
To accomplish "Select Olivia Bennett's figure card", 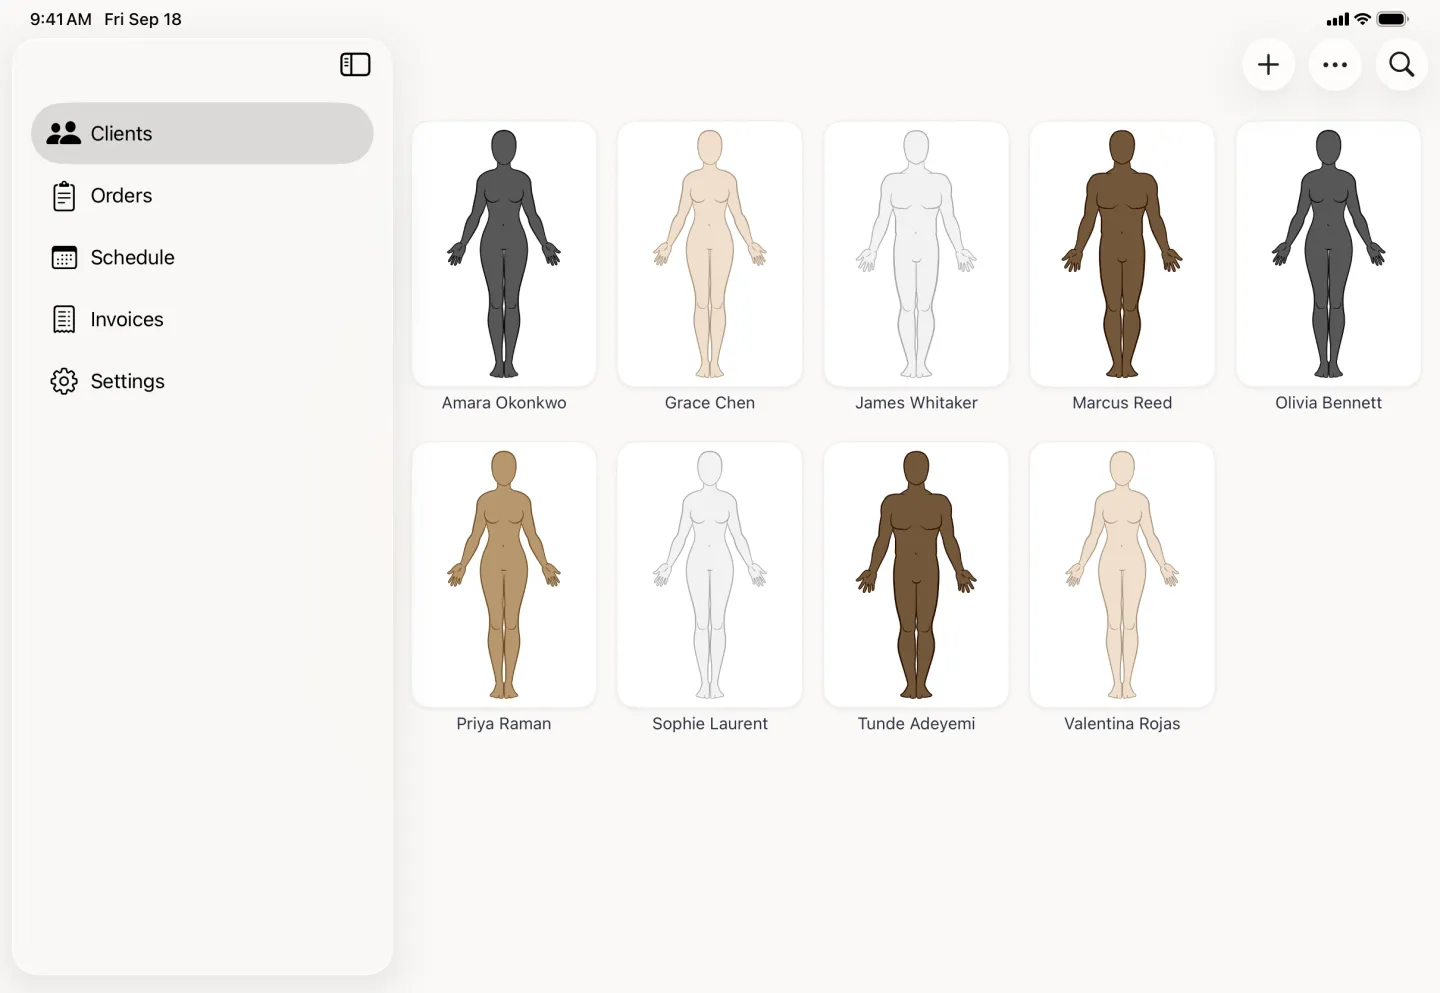I will [x=1328, y=254].
